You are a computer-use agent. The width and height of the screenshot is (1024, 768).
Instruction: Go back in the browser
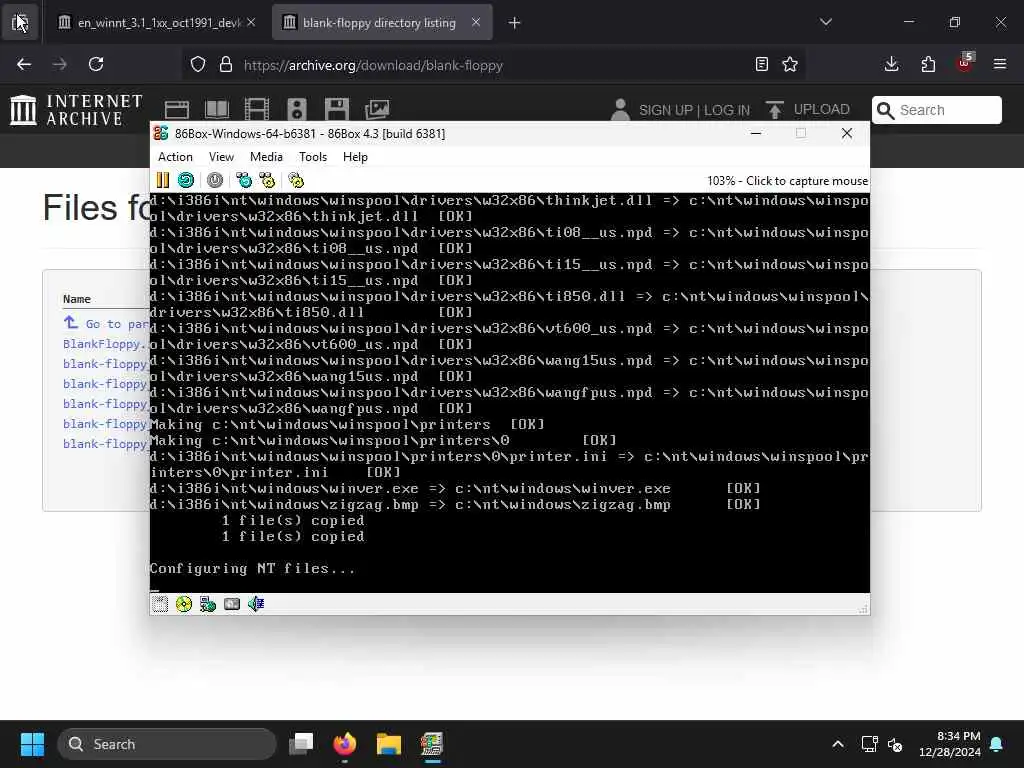point(24,64)
